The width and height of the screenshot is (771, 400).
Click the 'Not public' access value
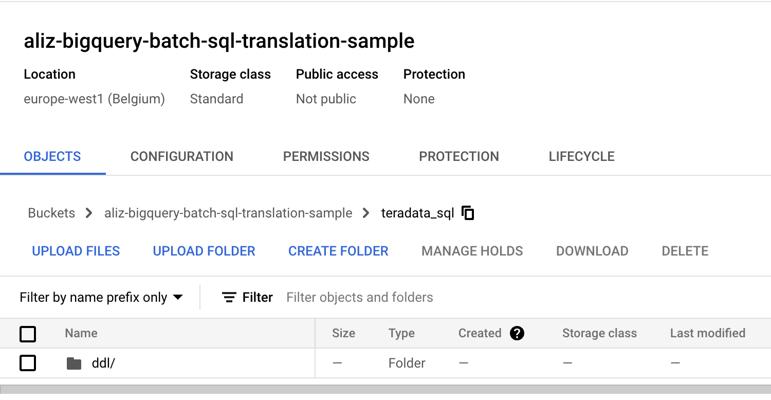(x=326, y=99)
